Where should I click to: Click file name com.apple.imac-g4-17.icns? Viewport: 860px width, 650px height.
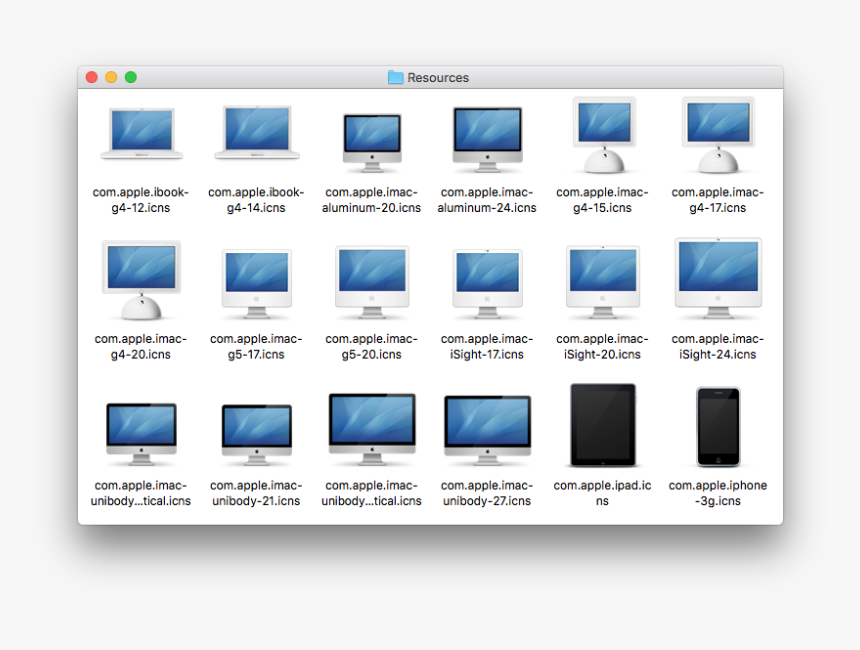pyautogui.click(x=717, y=200)
